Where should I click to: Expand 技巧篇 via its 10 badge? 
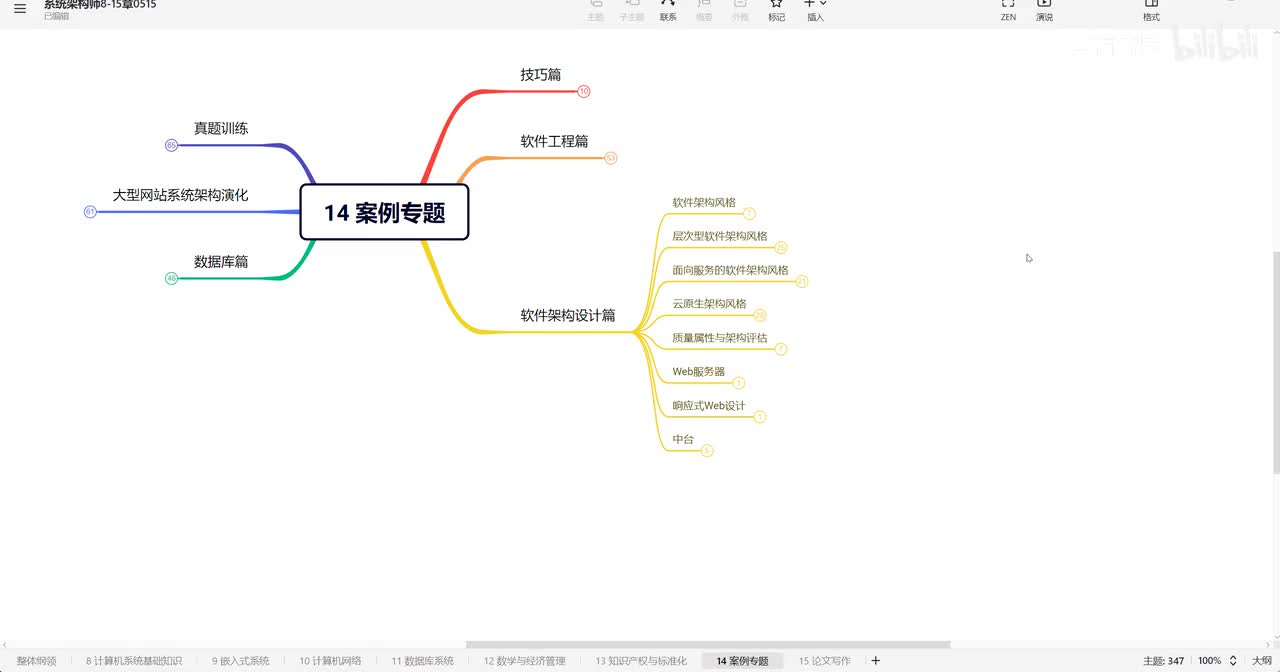pos(584,91)
